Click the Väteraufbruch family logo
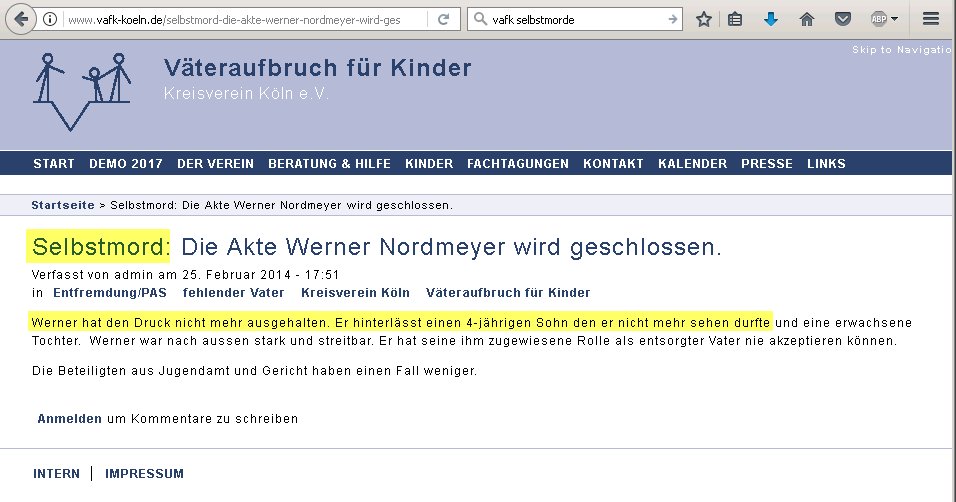The width and height of the screenshot is (956, 502). 81,92
